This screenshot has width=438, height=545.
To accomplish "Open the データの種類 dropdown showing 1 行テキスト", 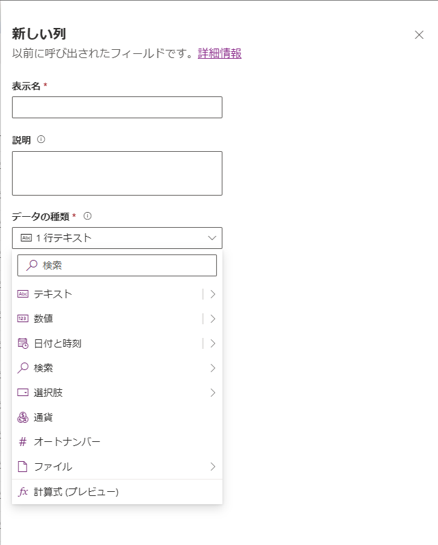I will point(117,238).
